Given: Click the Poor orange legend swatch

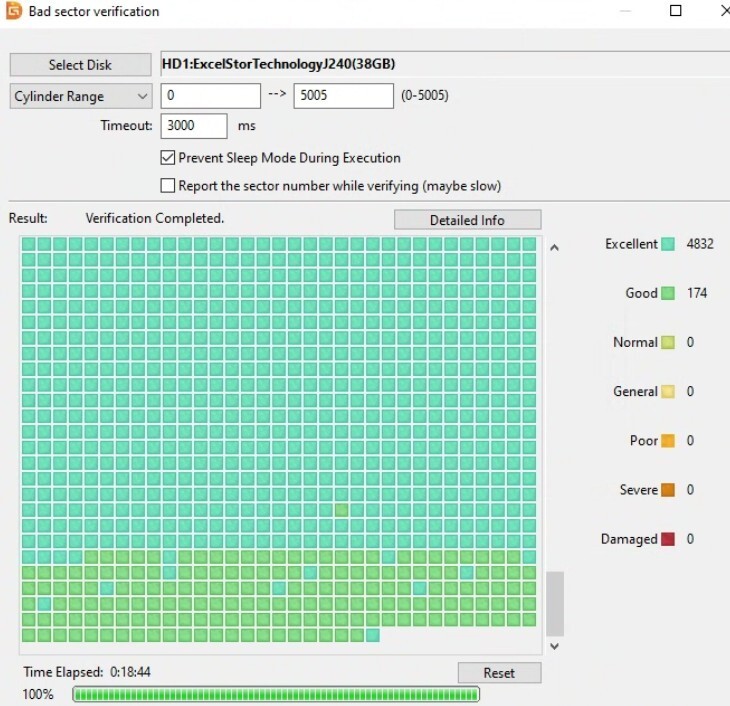Looking at the screenshot, I should point(668,441).
